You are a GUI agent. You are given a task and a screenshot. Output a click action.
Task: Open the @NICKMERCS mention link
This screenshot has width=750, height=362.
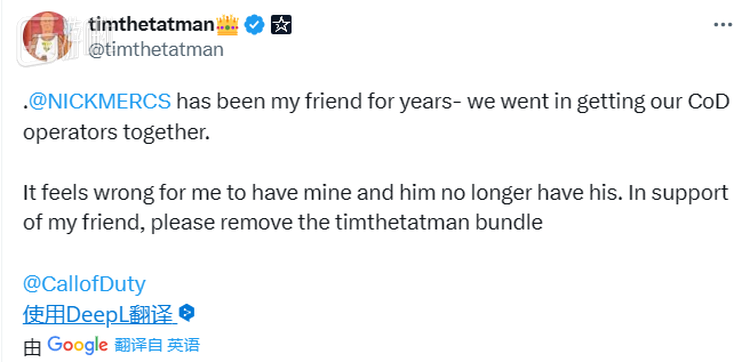[x=99, y=101]
